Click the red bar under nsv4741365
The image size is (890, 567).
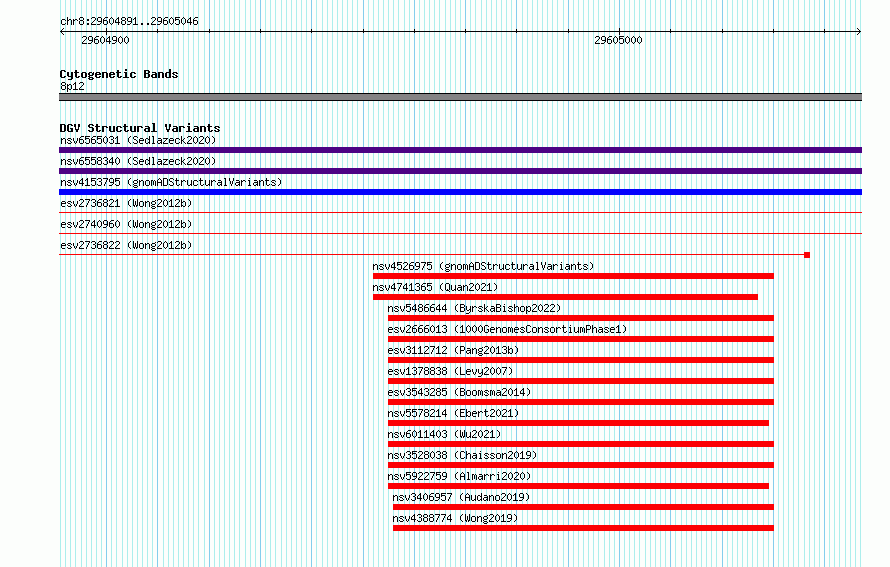tap(565, 297)
